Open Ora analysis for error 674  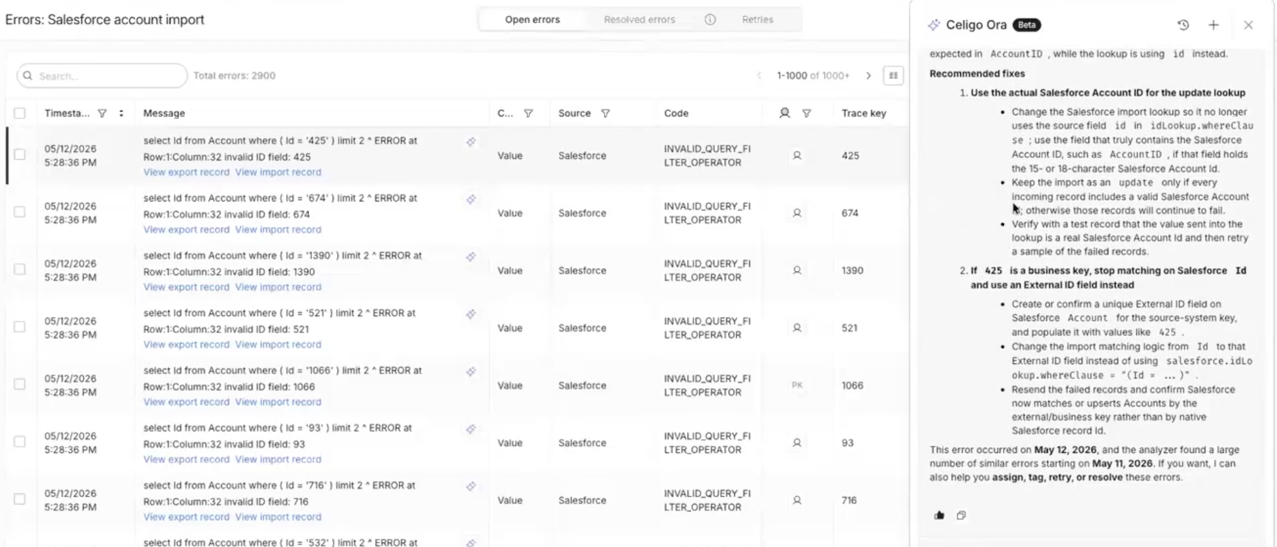click(x=471, y=199)
